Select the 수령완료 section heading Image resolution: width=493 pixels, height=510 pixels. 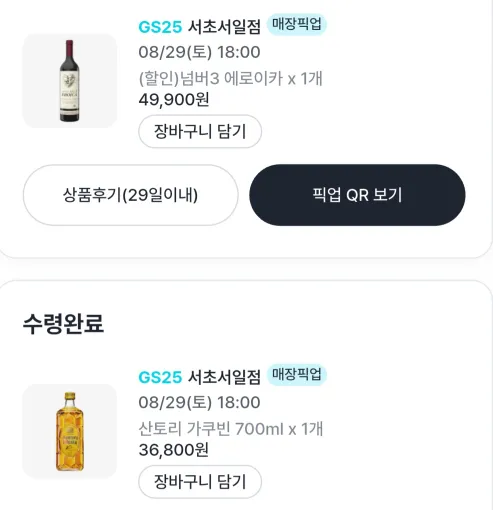[x=63, y=324]
